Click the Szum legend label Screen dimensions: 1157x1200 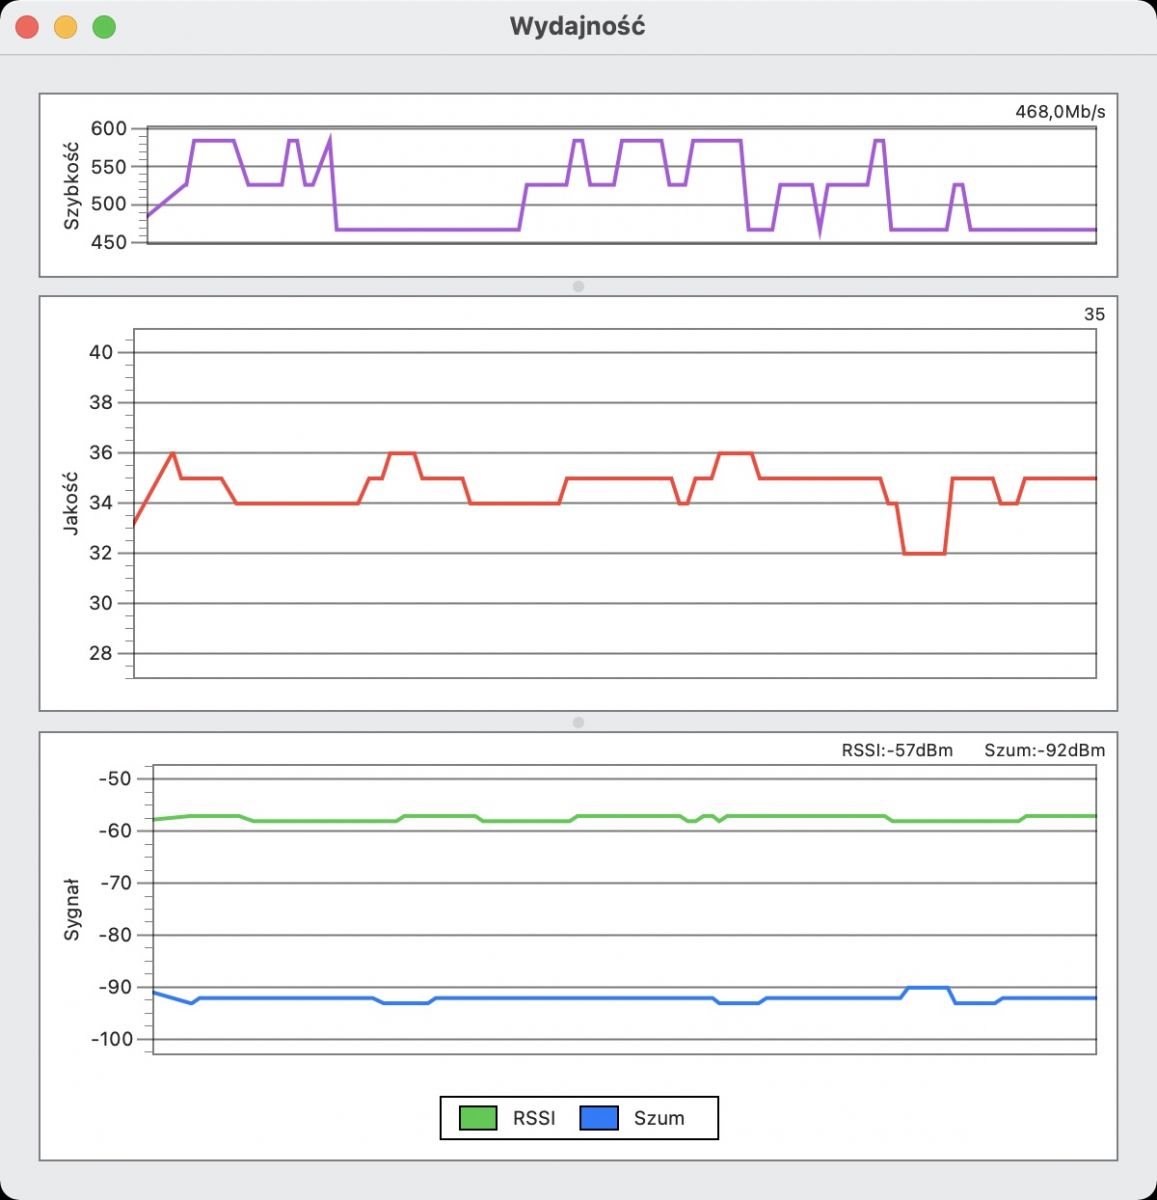pyautogui.click(x=659, y=1118)
